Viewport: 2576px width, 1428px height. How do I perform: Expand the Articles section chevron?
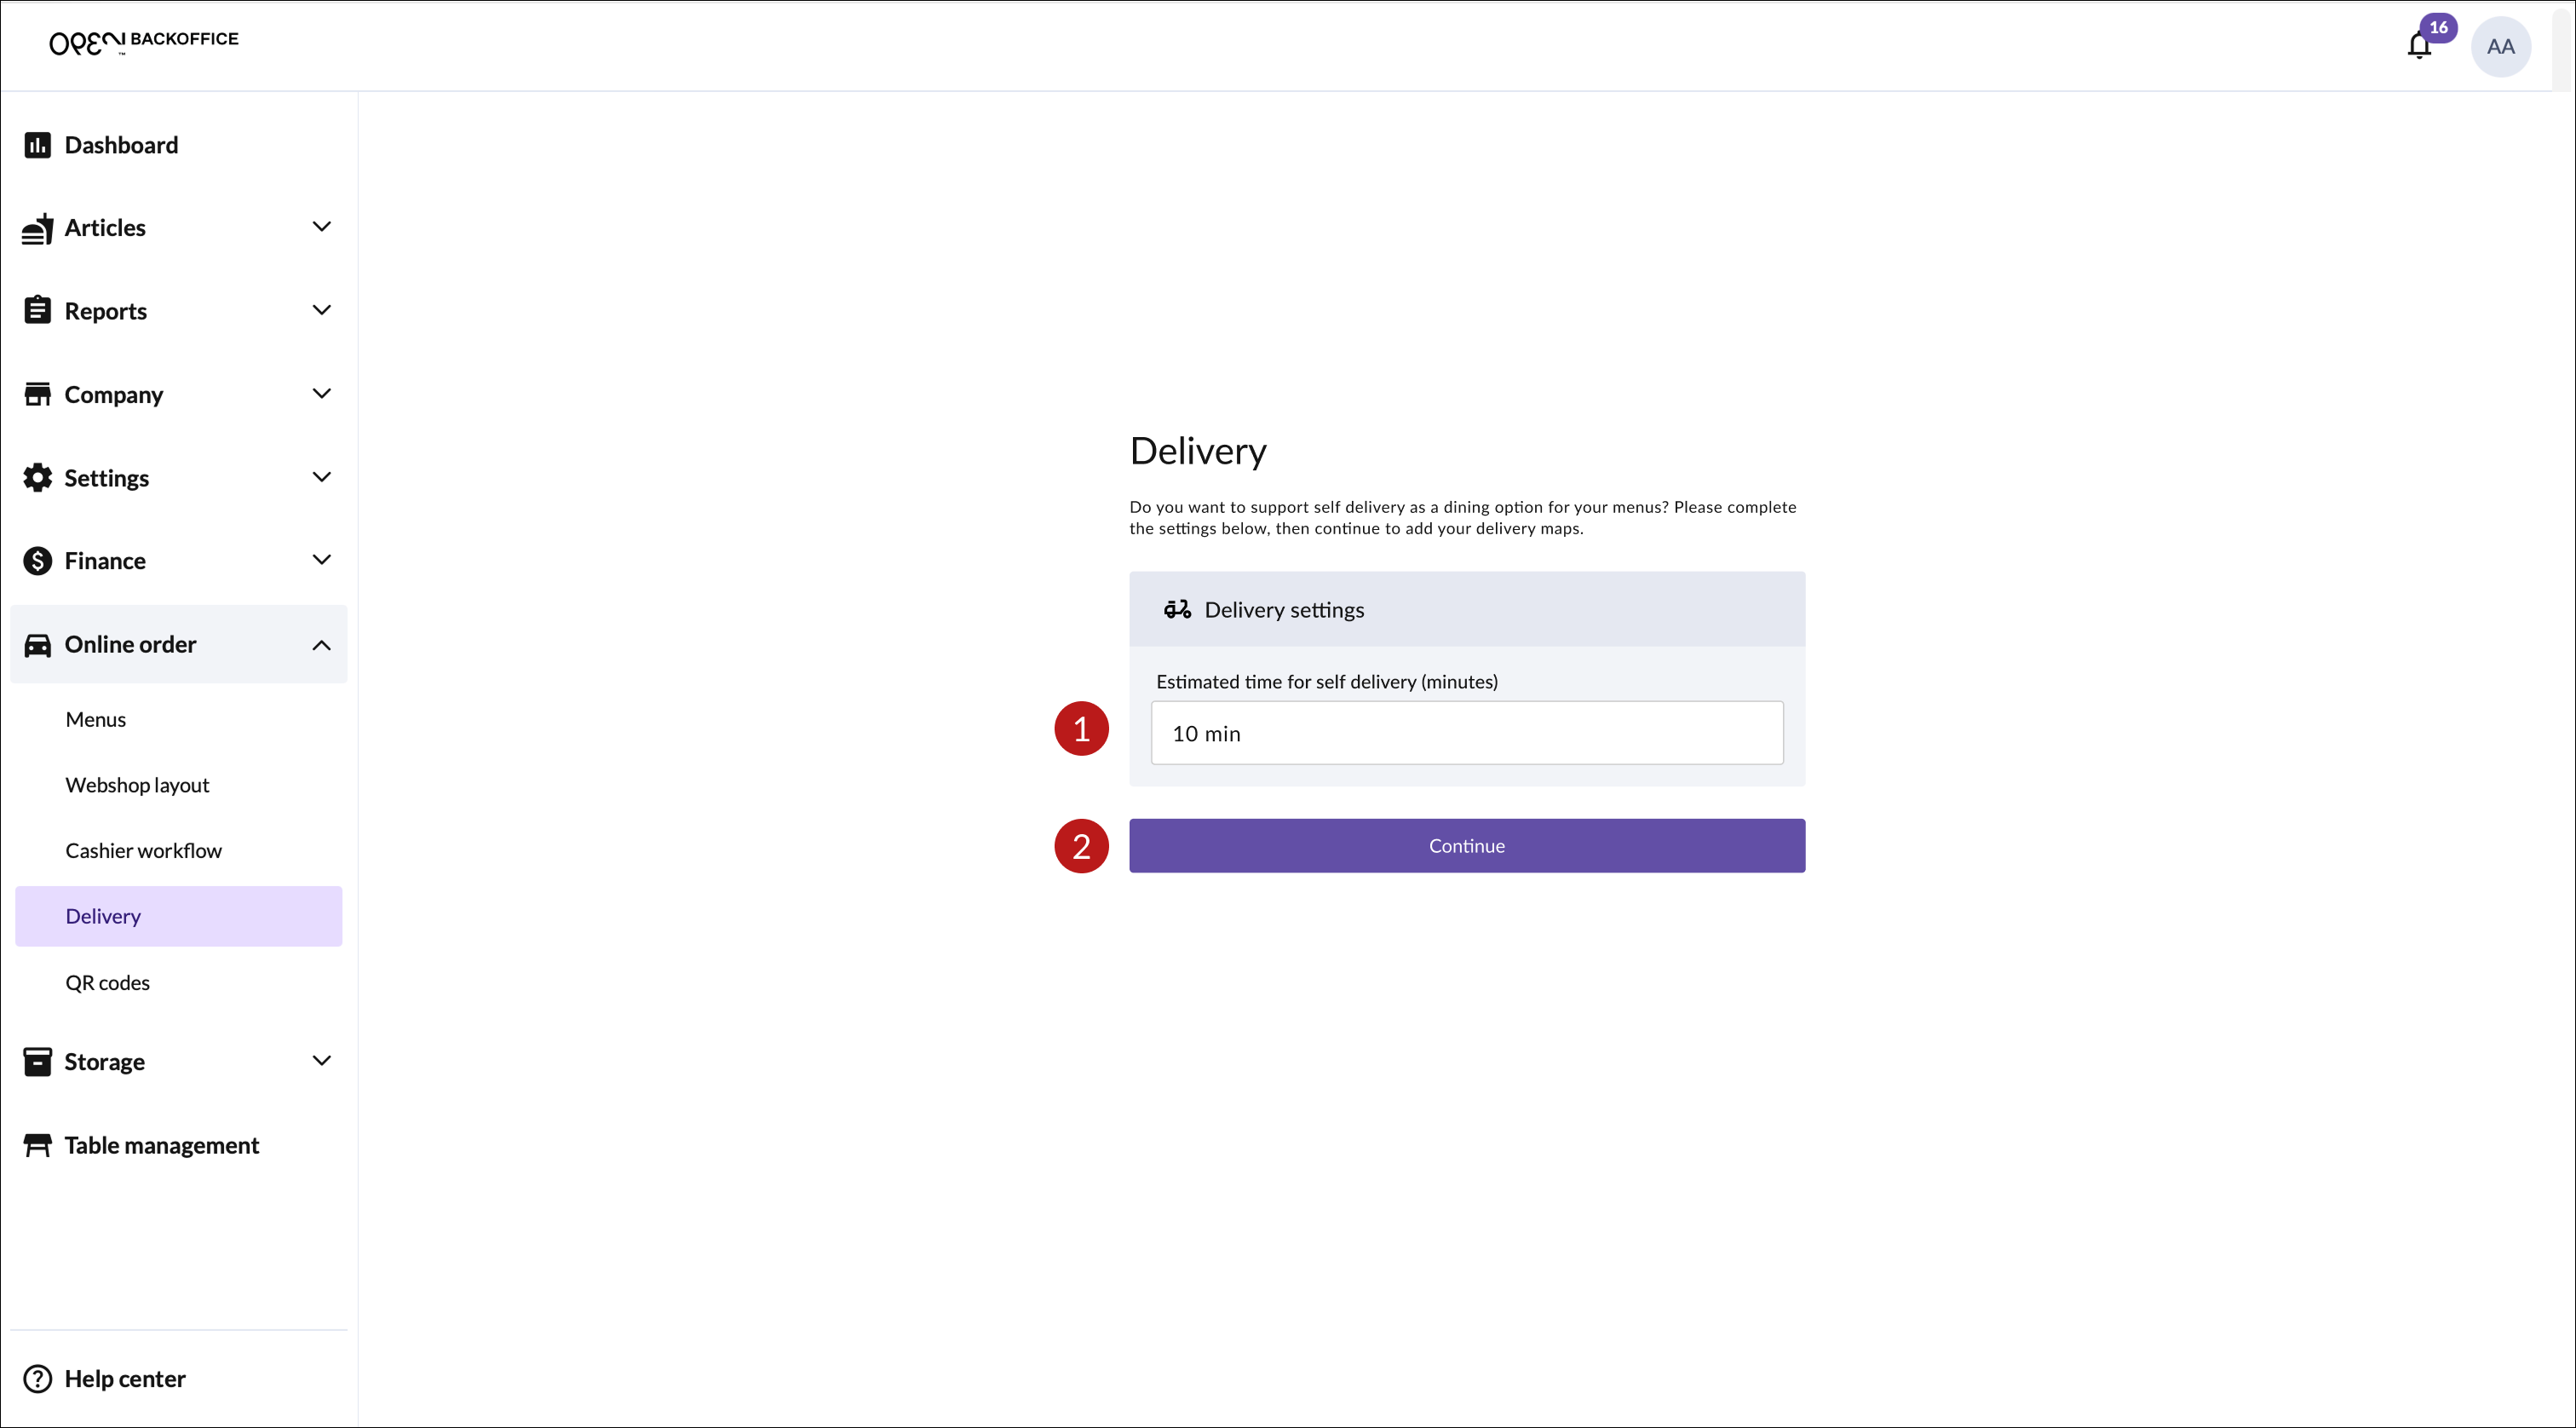tap(321, 227)
